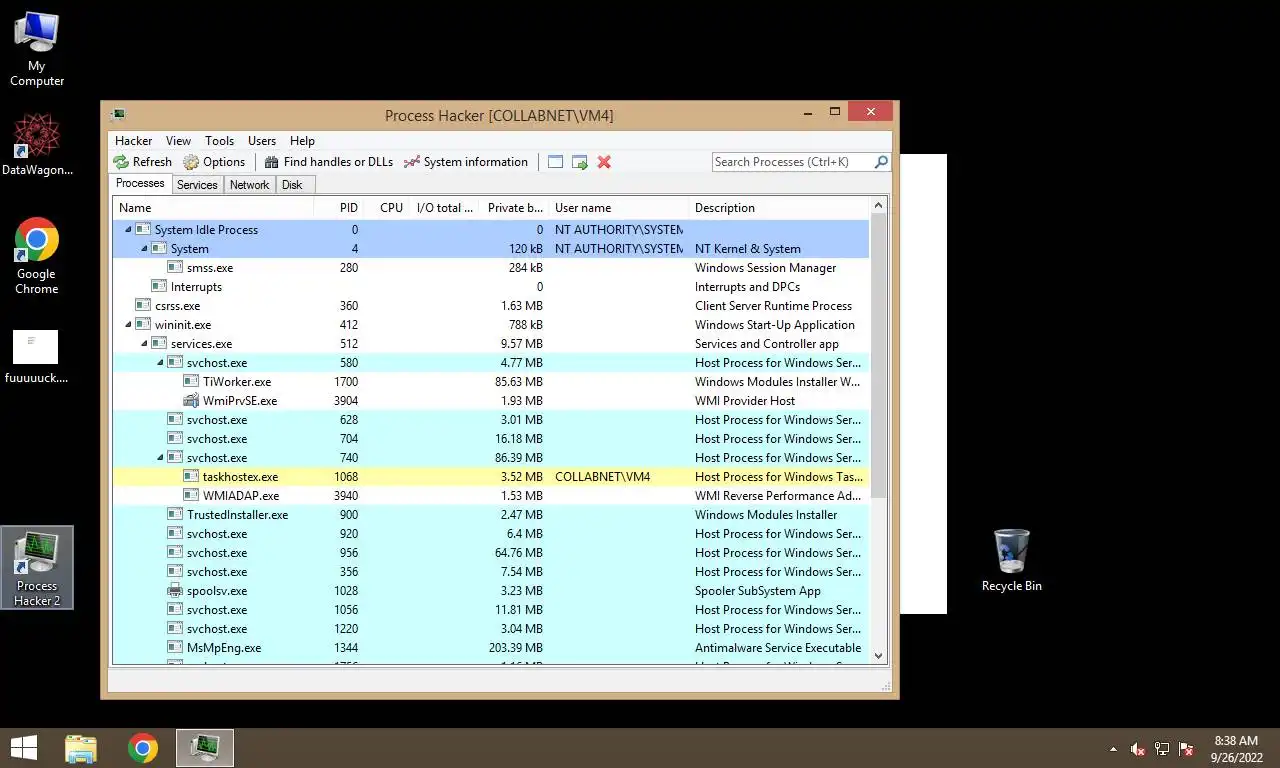
Task: Collapse the System process node
Action: [144, 249]
